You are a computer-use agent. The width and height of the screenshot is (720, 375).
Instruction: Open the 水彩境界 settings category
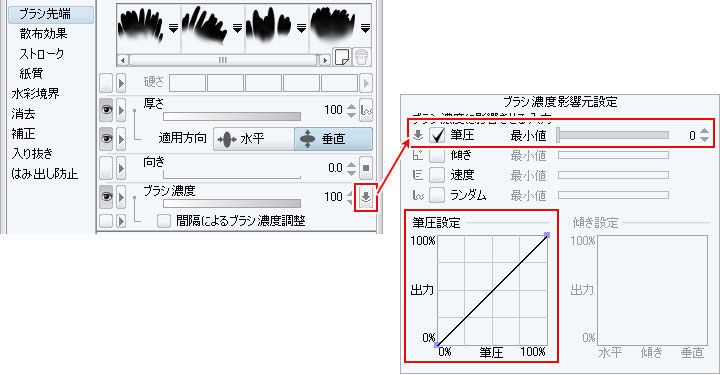(x=35, y=94)
